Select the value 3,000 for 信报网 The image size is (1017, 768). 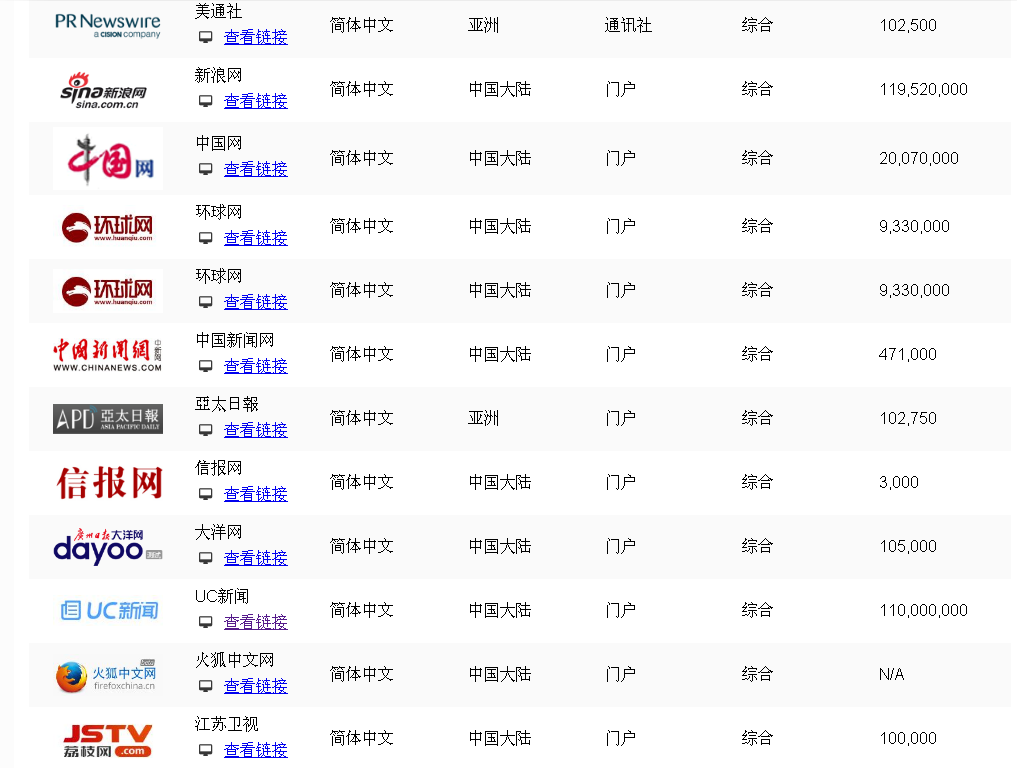coord(899,483)
